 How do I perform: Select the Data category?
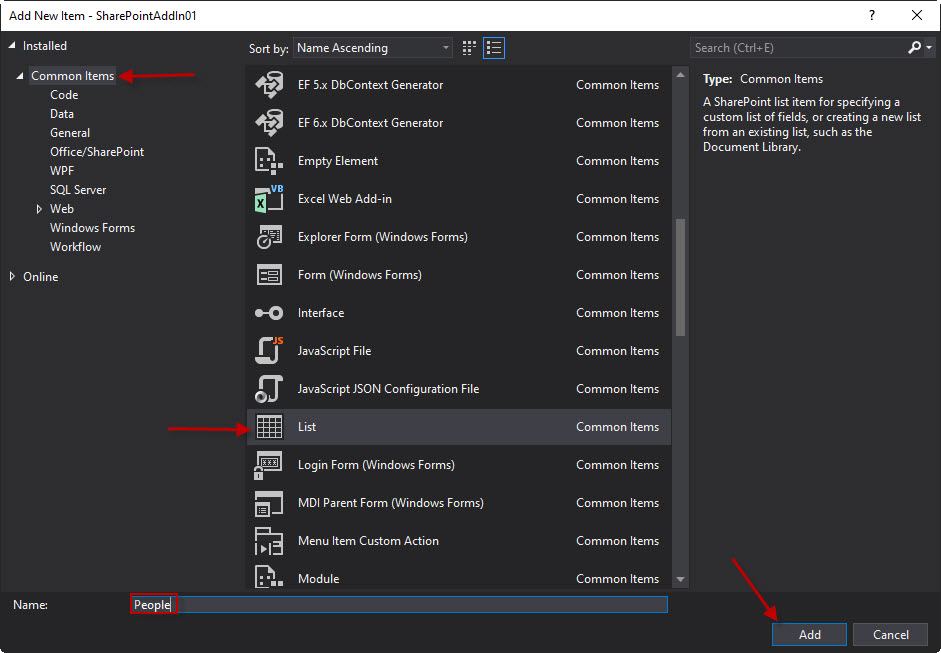tap(62, 113)
